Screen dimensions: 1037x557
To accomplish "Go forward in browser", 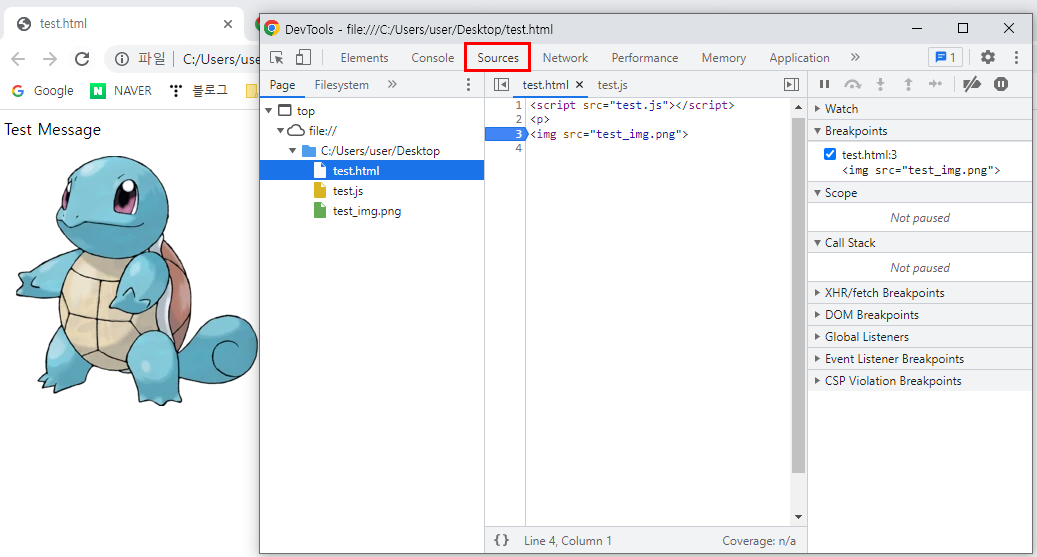I will 50,59.
